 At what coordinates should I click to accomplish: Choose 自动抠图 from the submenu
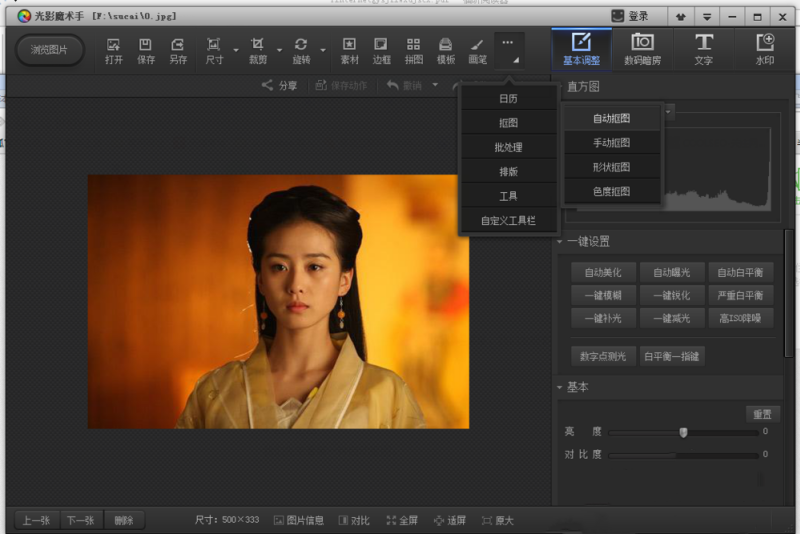click(611, 118)
